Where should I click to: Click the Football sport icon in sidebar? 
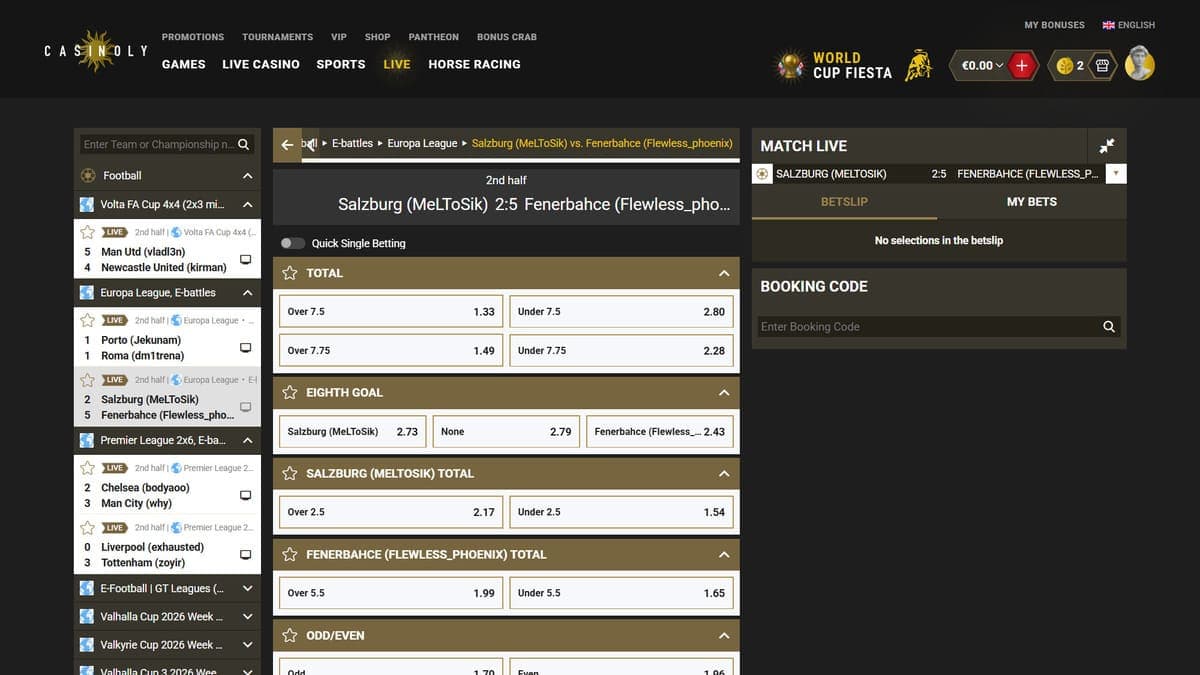click(89, 175)
